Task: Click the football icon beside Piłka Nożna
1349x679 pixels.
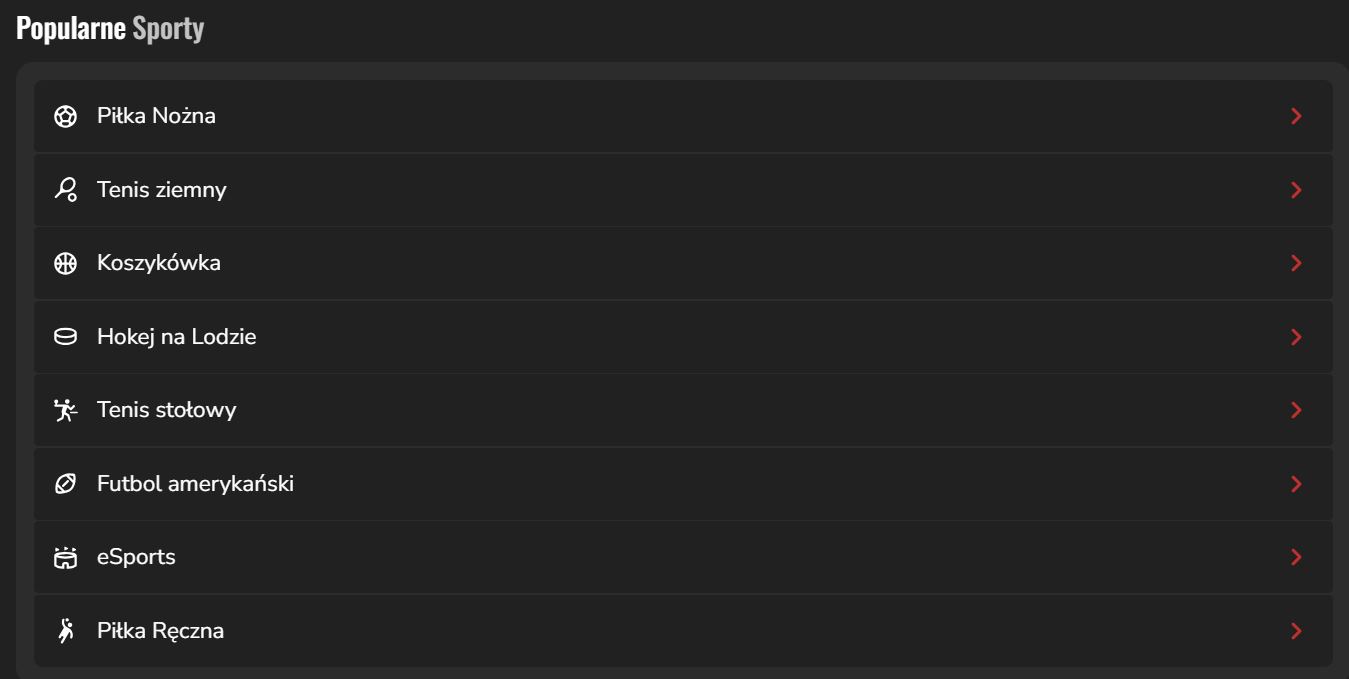Action: (65, 117)
